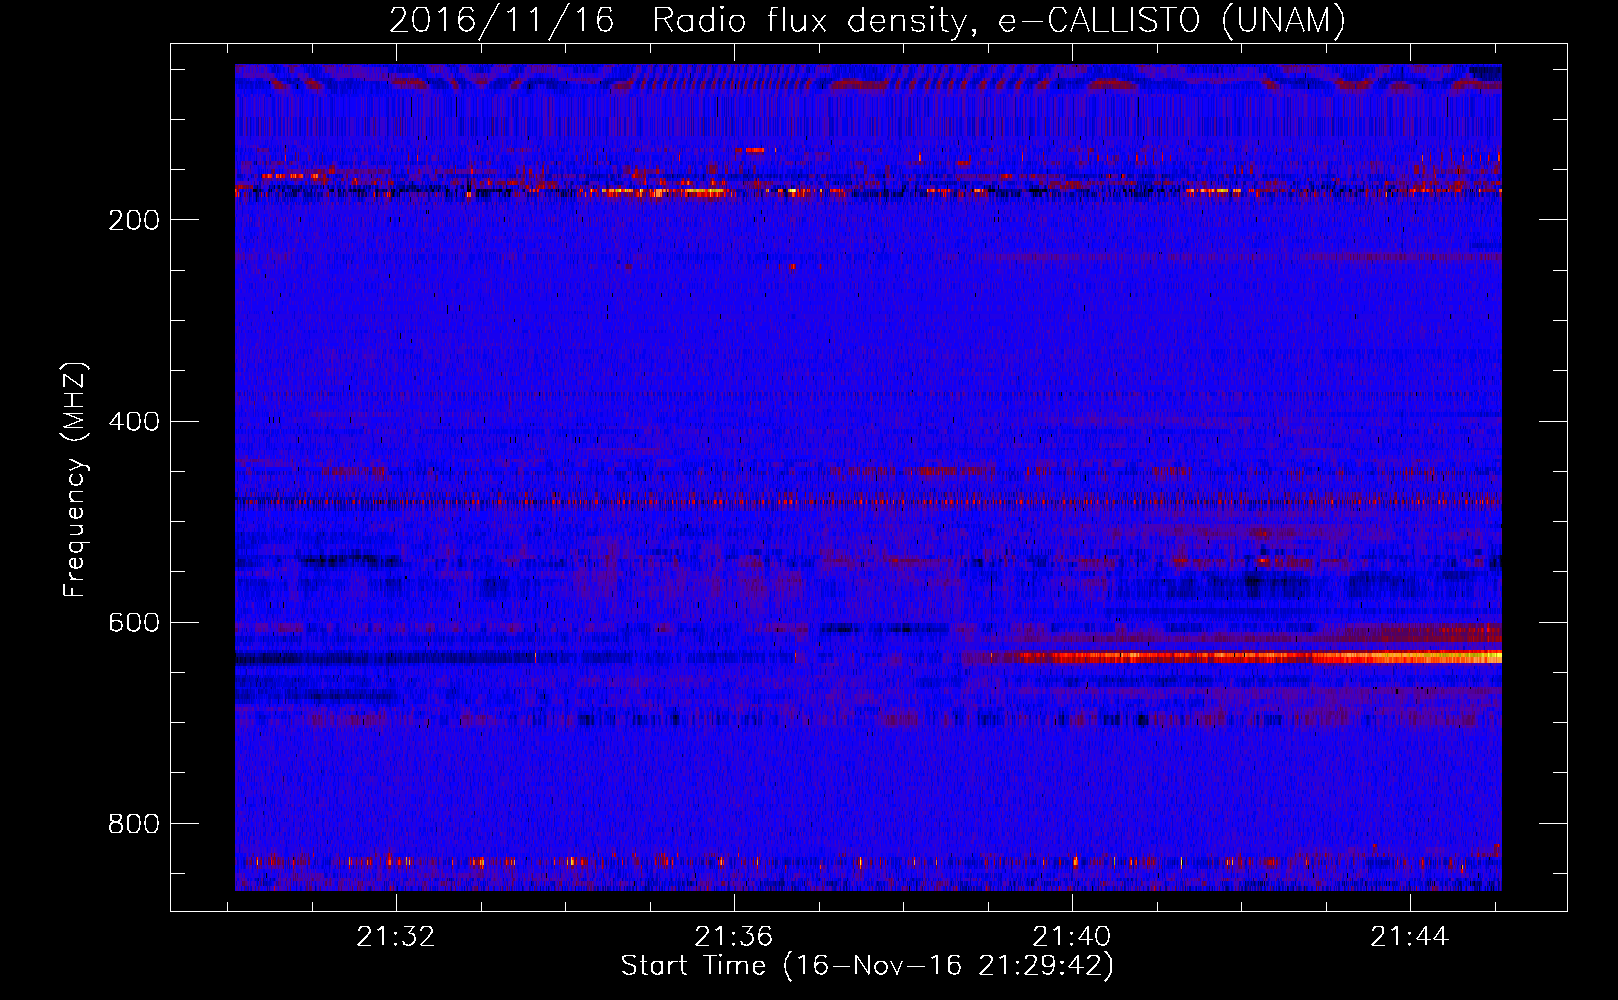Click the '800' frequency tick label
Viewport: 1618px width, 1000px height.
(x=134, y=824)
